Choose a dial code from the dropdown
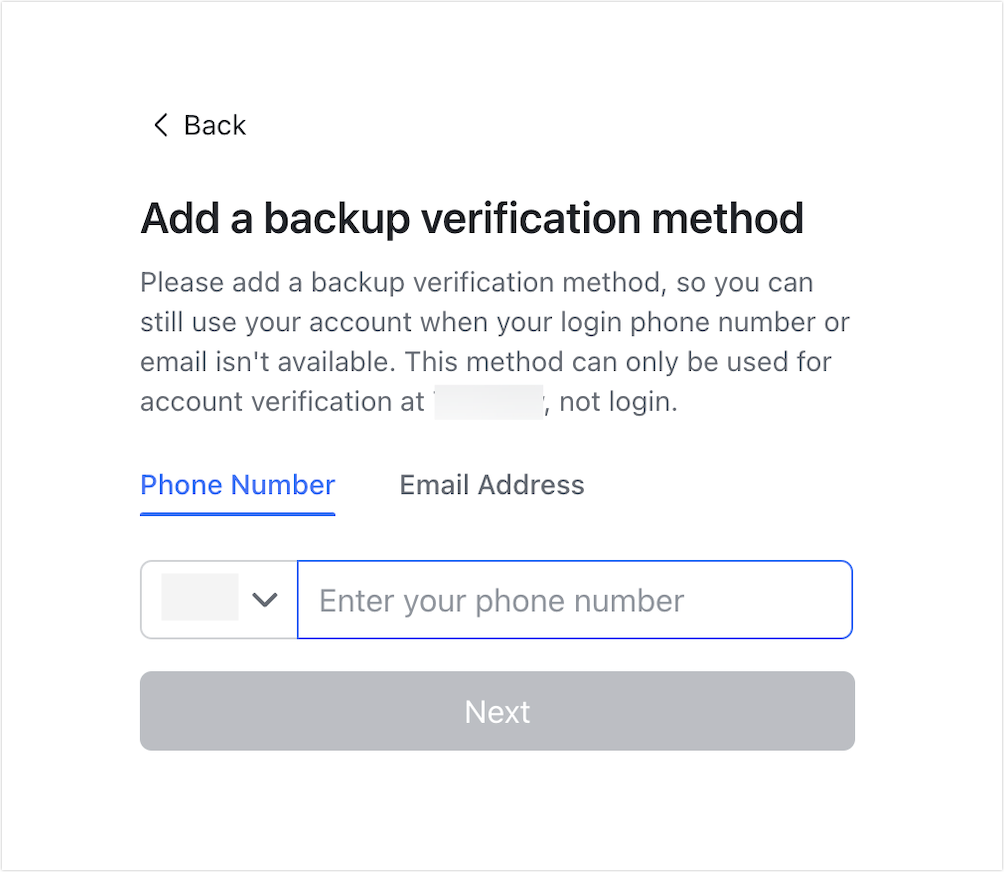 218,600
